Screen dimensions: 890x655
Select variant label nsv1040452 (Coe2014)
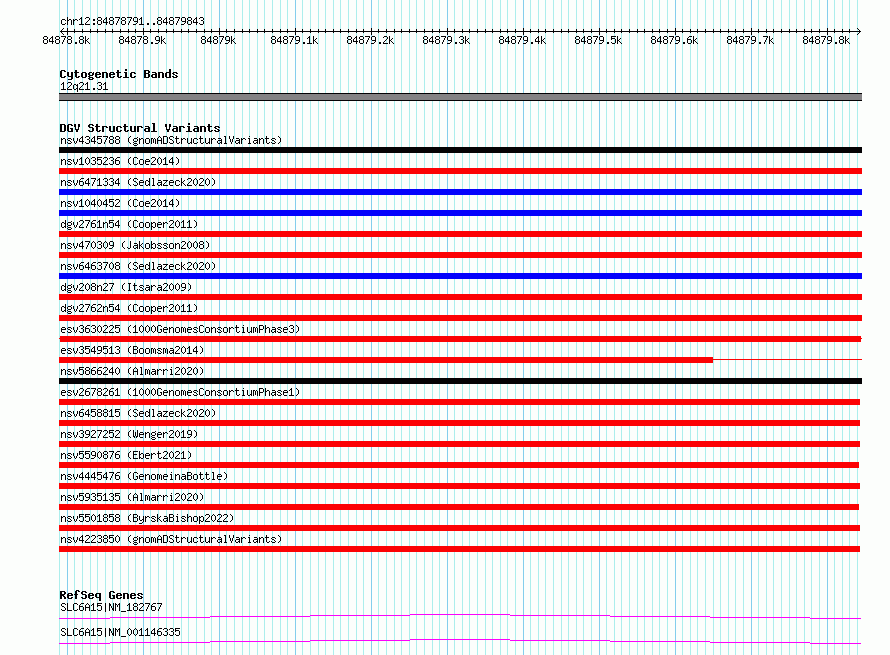pos(120,203)
